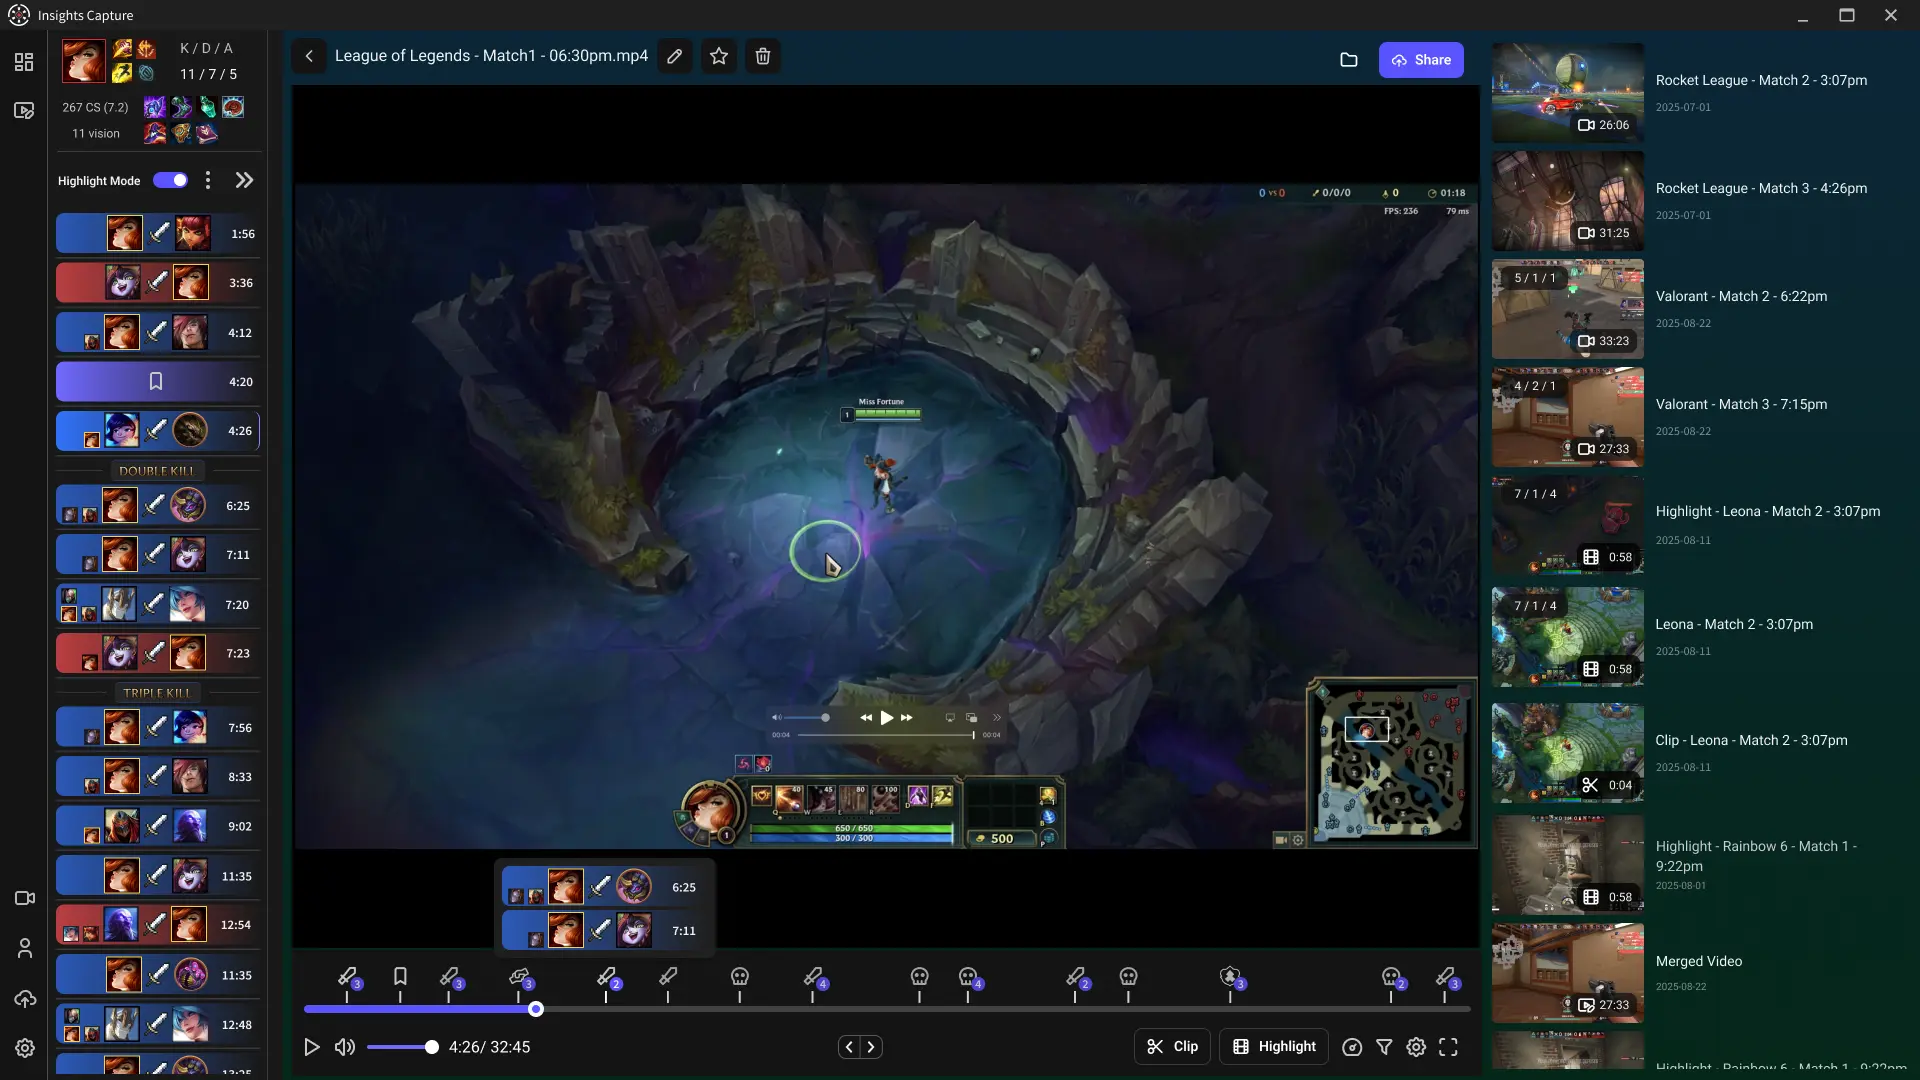This screenshot has width=1920, height=1080.
Task: Click the 7:11 event in the popup
Action: [604, 931]
